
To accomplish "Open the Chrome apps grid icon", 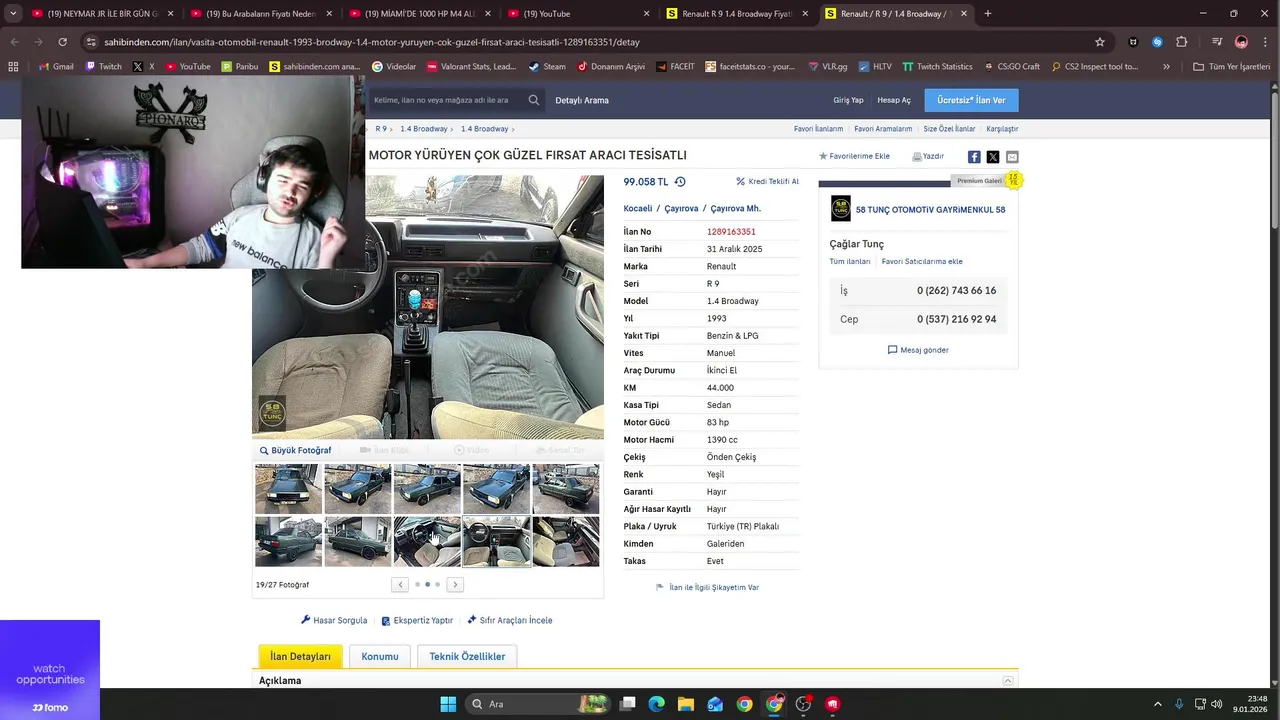I will click(x=13, y=67).
